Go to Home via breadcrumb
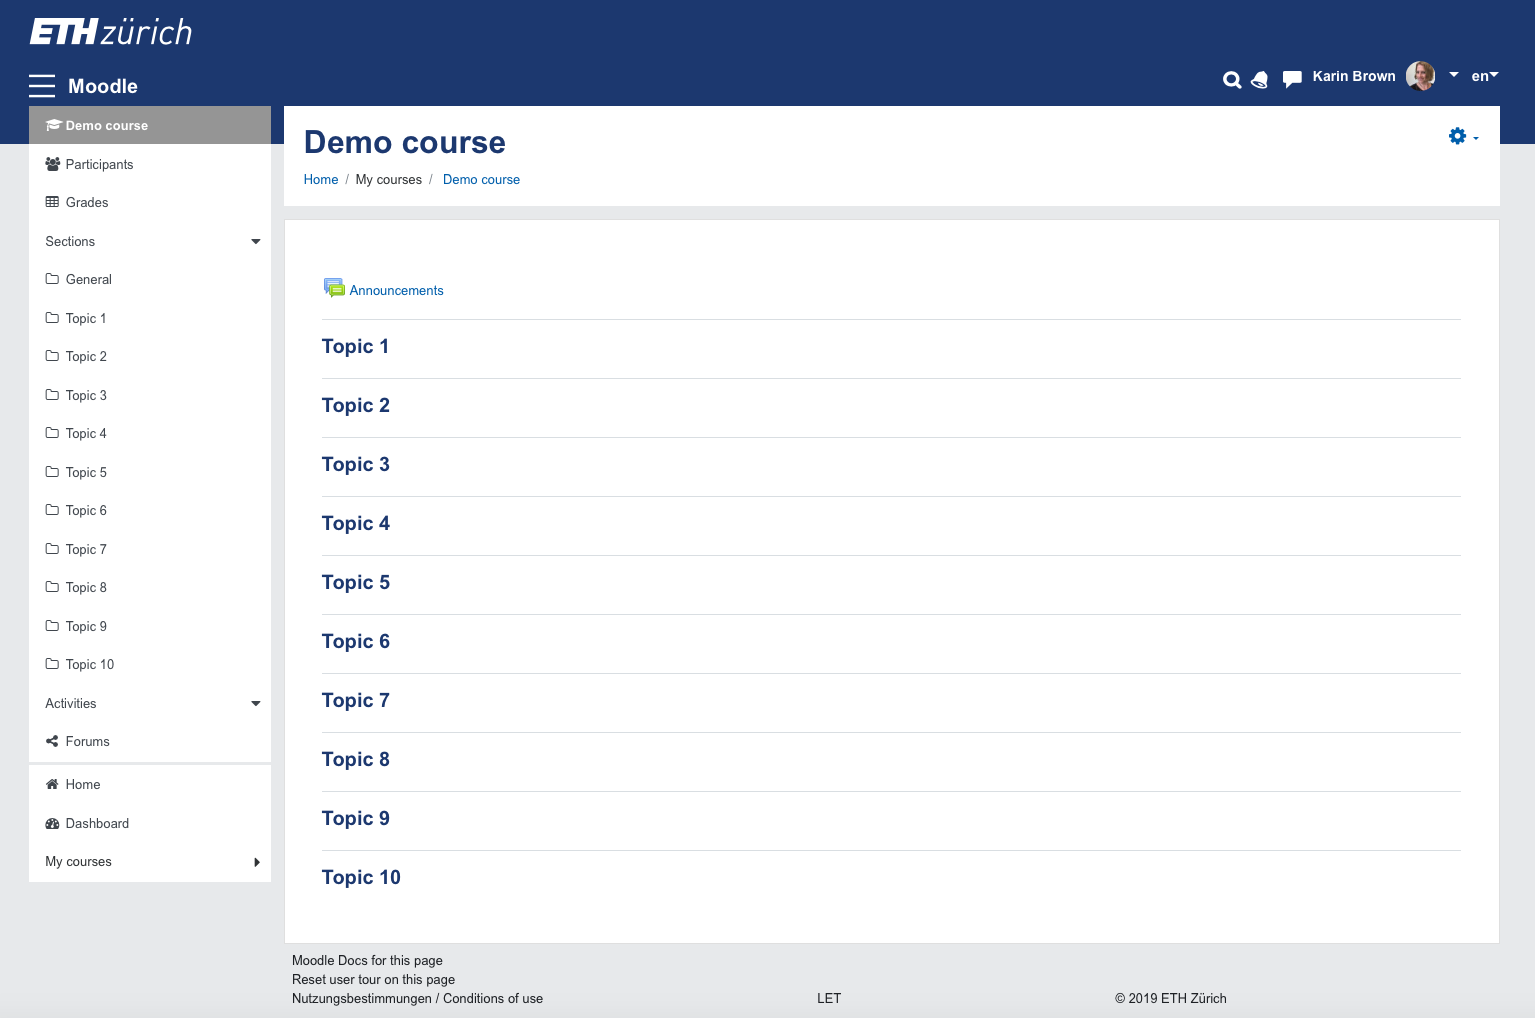Image resolution: width=1535 pixels, height=1018 pixels. point(321,180)
